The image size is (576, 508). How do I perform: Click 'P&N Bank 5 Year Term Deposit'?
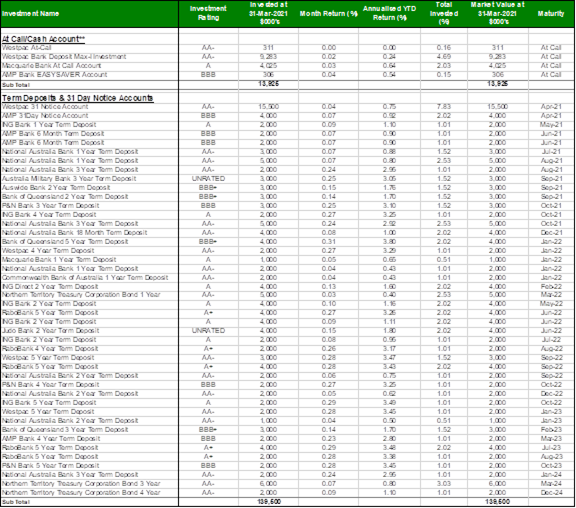click(50, 466)
